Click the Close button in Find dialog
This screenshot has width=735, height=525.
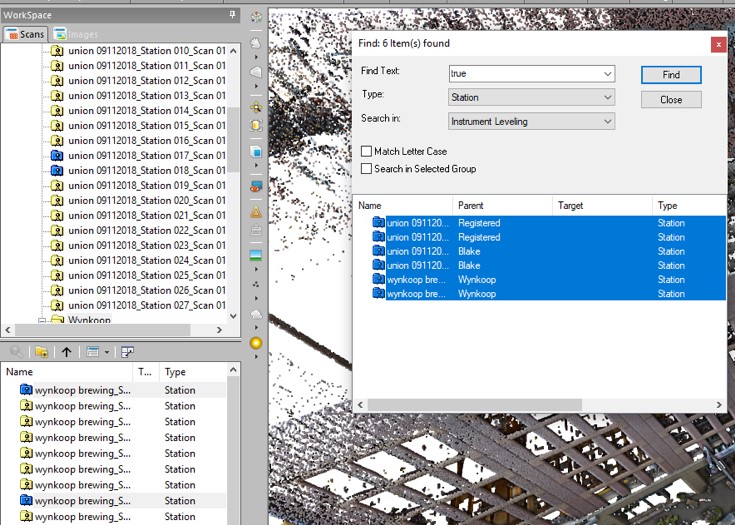click(671, 99)
